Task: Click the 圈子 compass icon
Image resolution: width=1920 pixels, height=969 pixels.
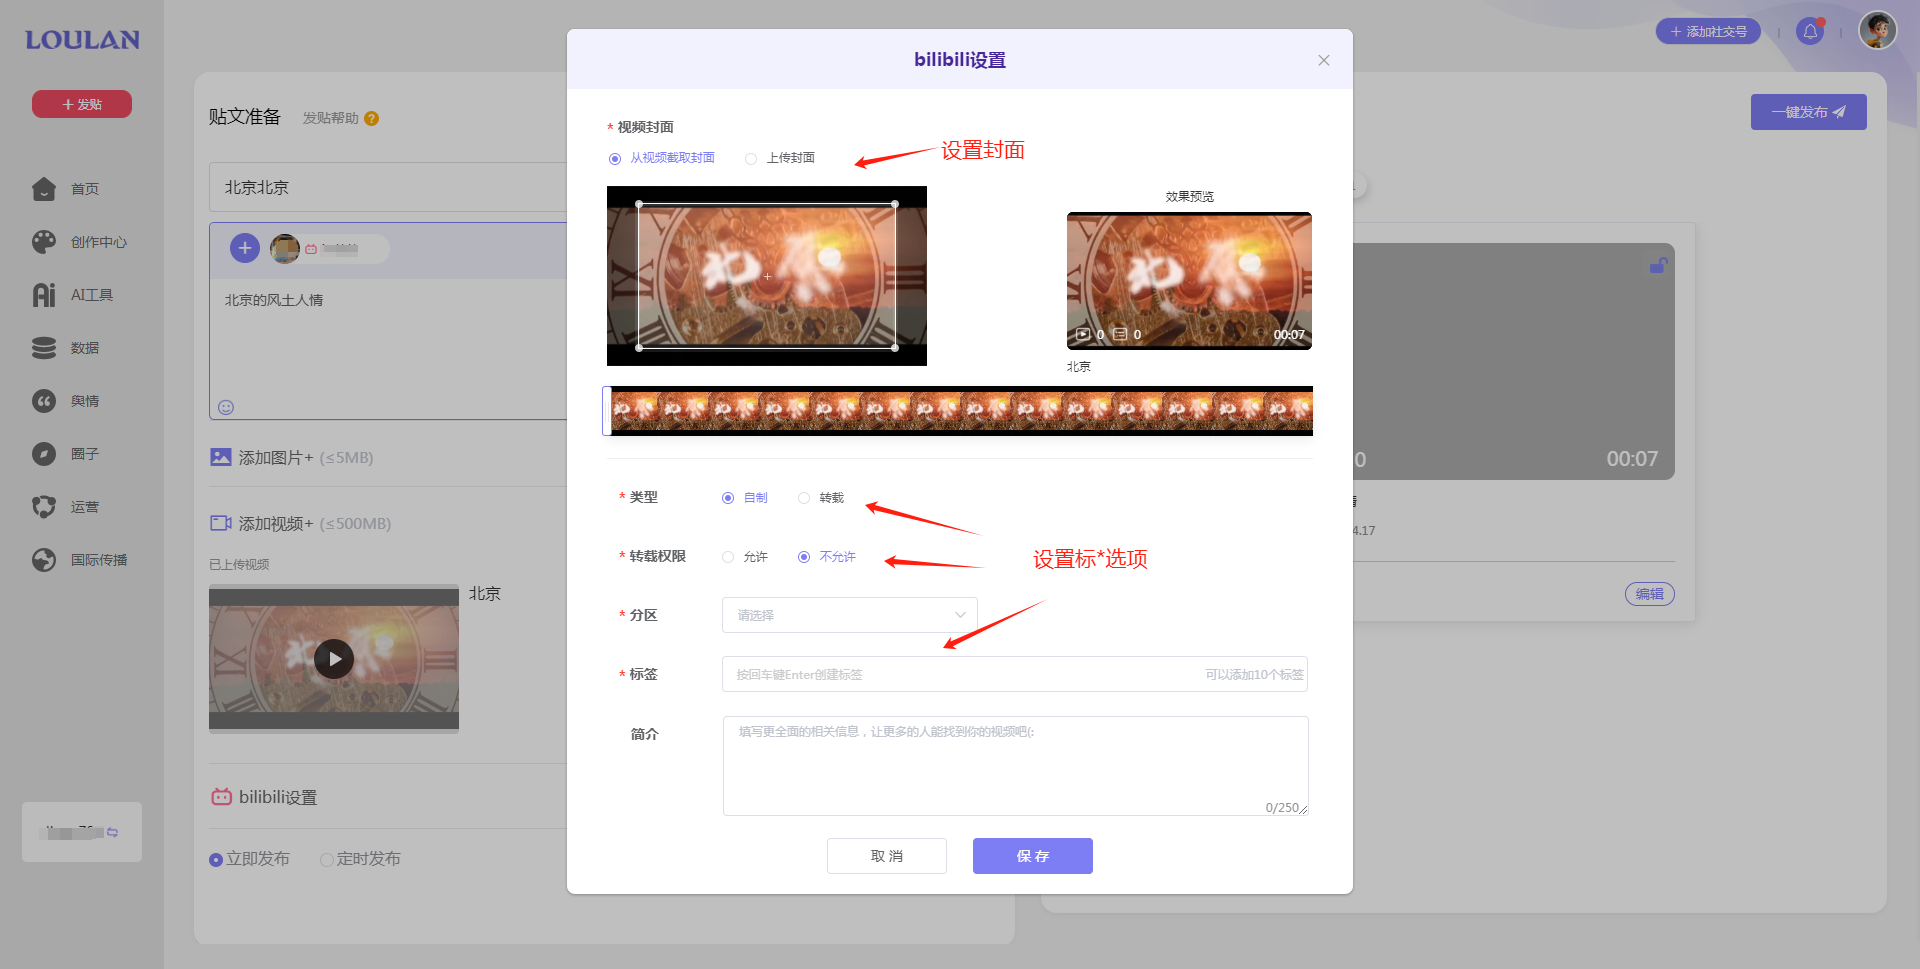Action: [44, 454]
